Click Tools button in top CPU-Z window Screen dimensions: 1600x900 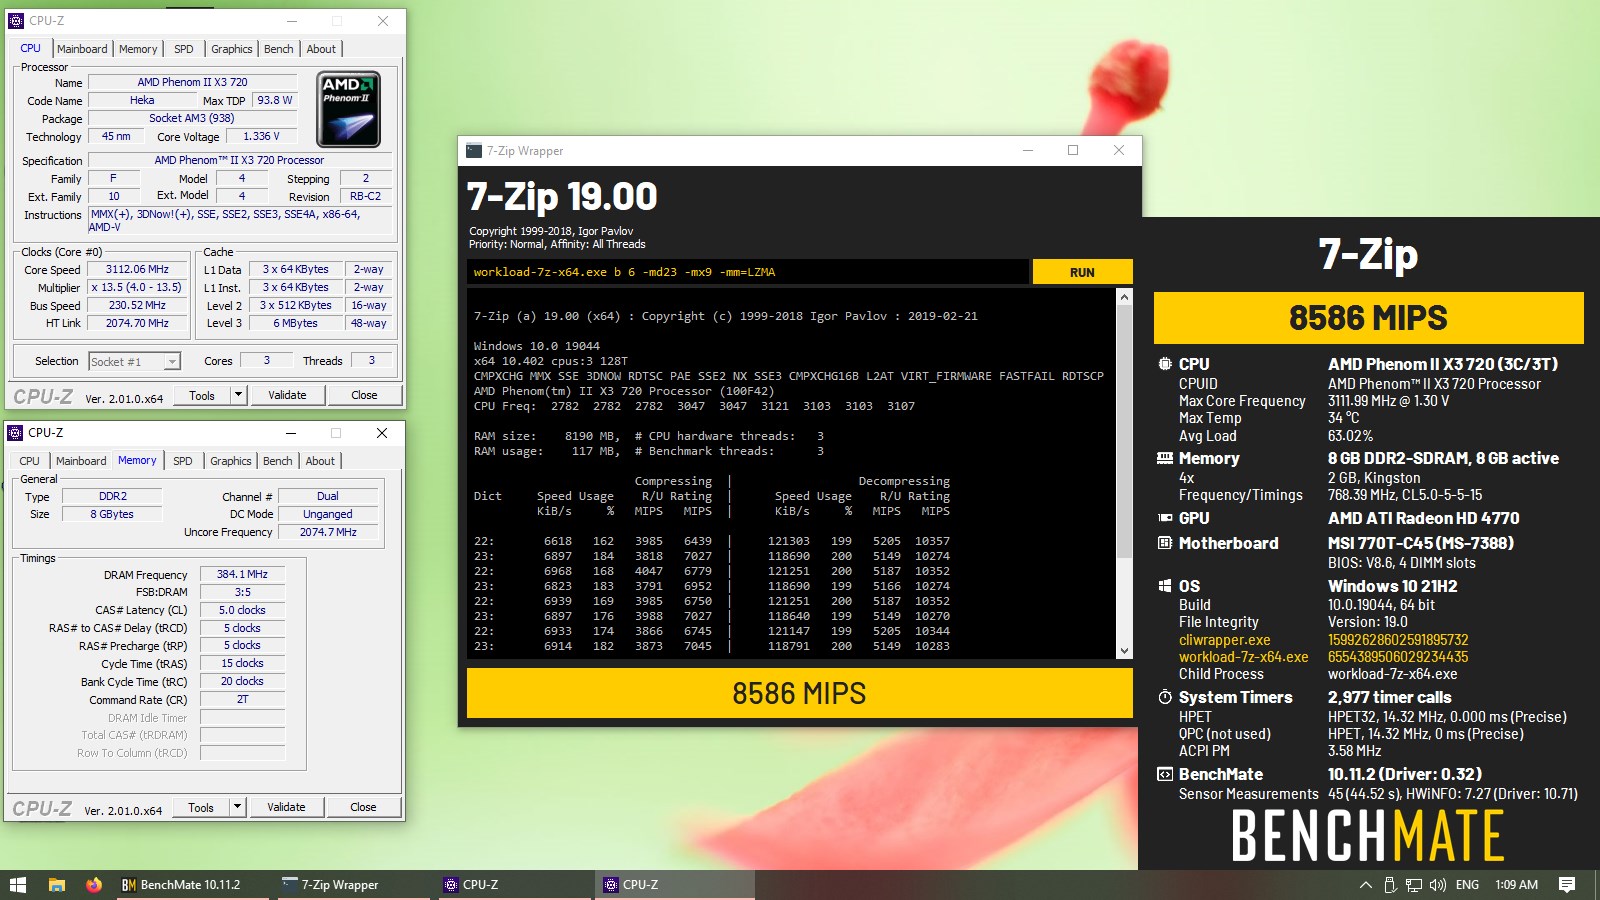tap(202, 395)
